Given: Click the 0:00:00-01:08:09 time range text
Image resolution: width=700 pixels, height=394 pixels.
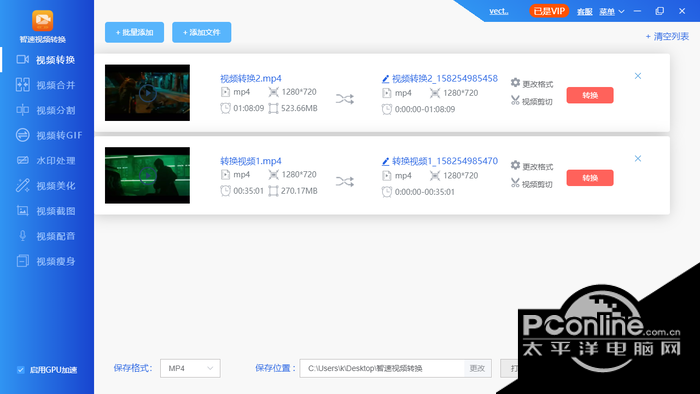Looking at the screenshot, I should click(425, 109).
